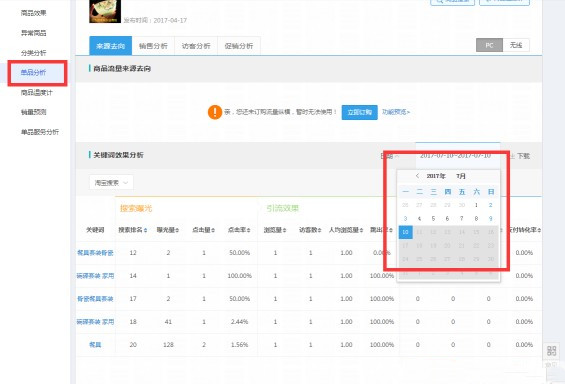Image resolution: width=565 pixels, height=384 pixels.
Task: Click the product thumbnail image
Action: pyautogui.click(x=105, y=11)
